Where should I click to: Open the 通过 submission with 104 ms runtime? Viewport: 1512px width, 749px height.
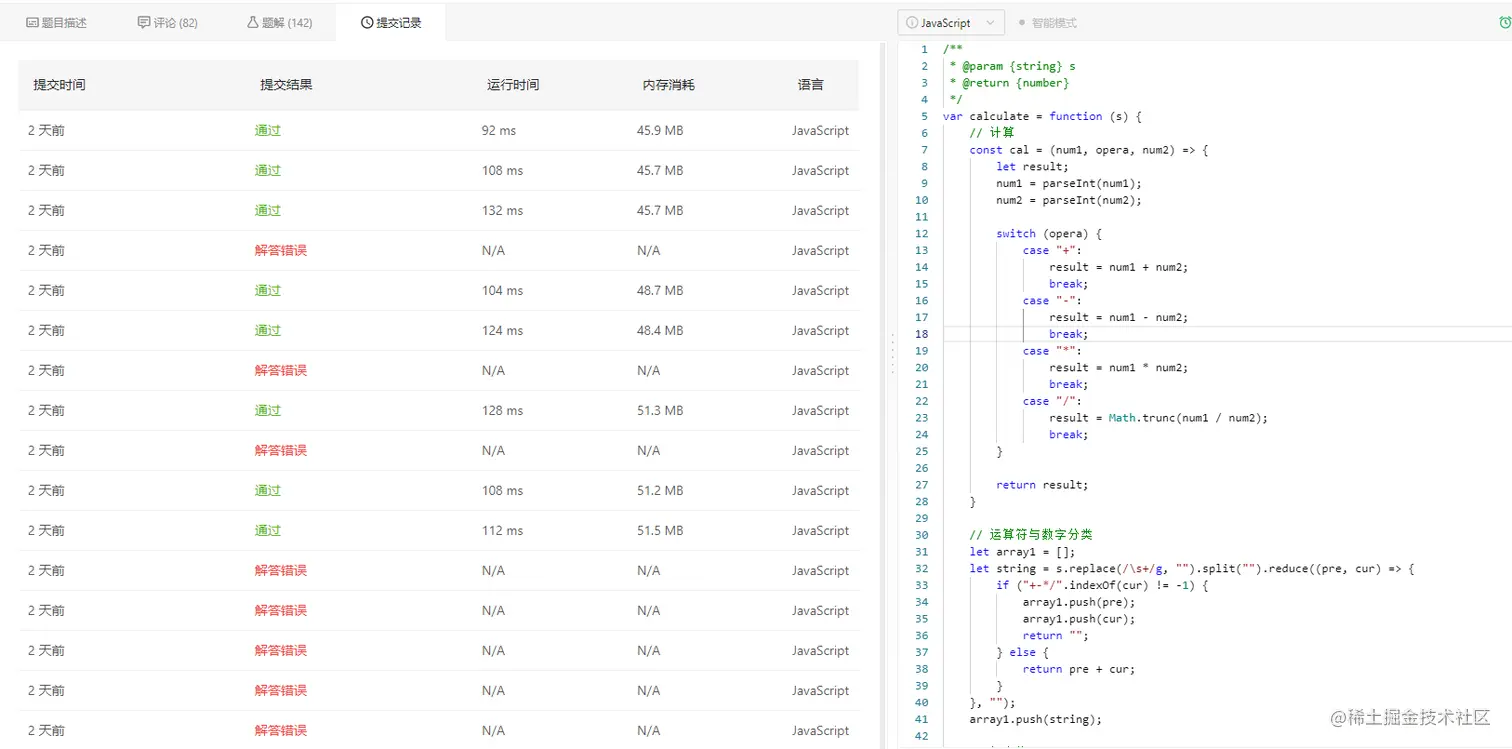pyautogui.click(x=268, y=290)
